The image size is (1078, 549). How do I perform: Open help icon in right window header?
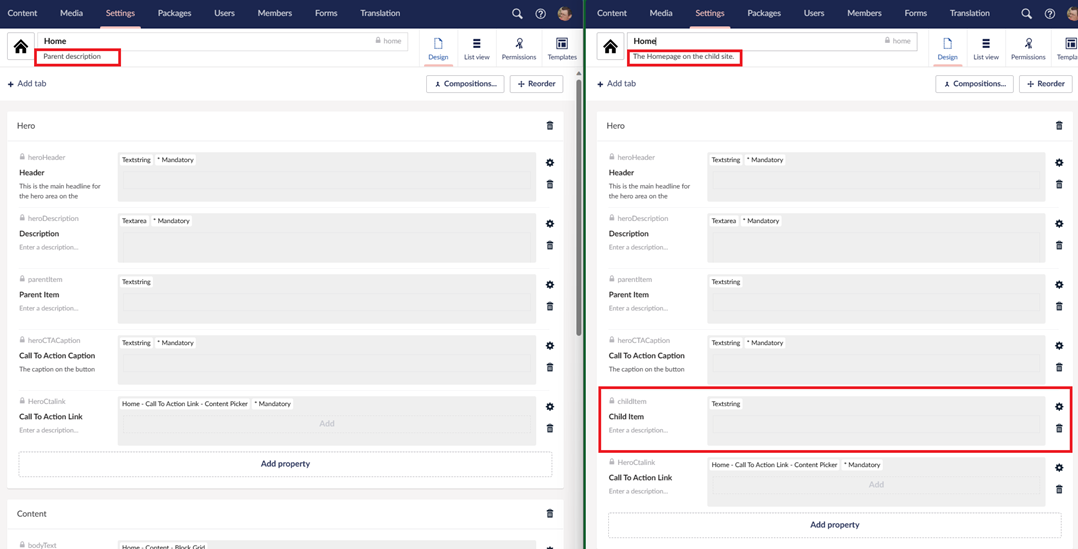[1050, 14]
